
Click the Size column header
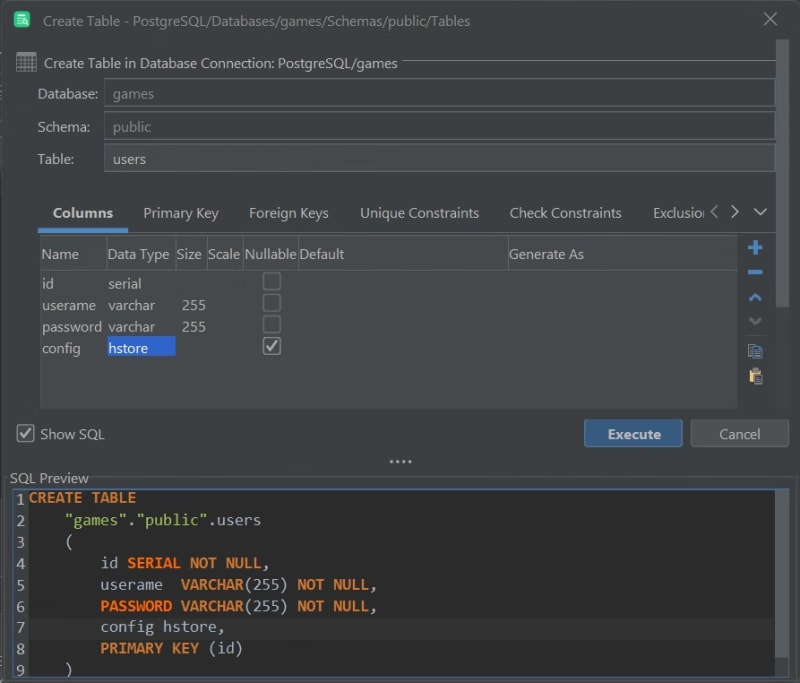191,254
